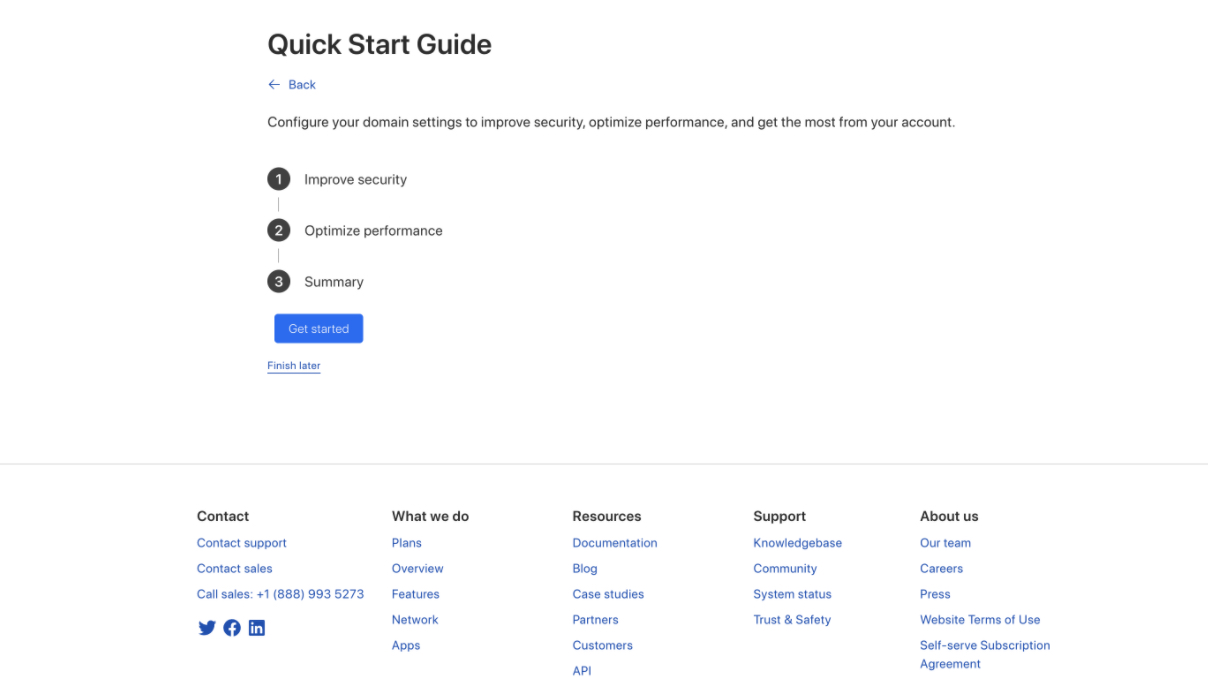This screenshot has width=1208, height=677.
Task: Select step 2 circle Optimize performance
Action: pyautogui.click(x=278, y=231)
